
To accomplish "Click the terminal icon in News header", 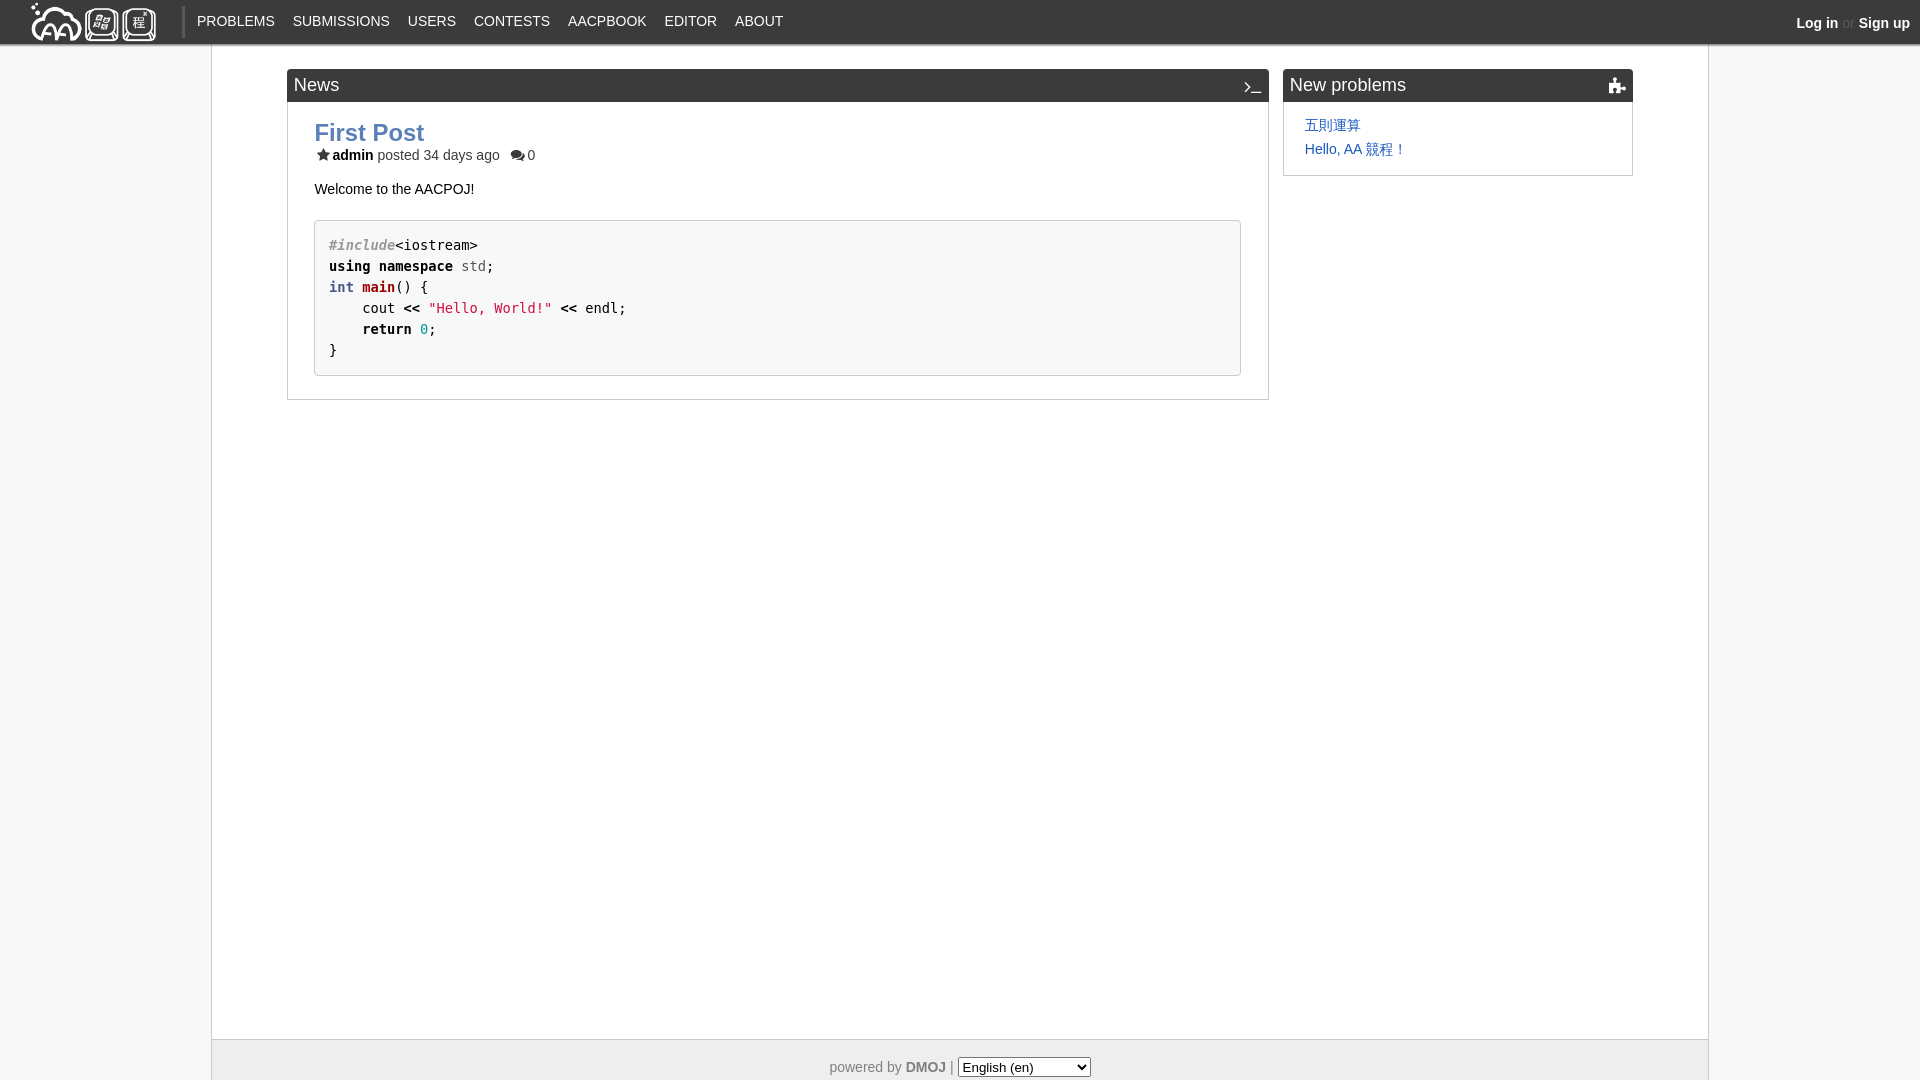I will click(x=1252, y=87).
